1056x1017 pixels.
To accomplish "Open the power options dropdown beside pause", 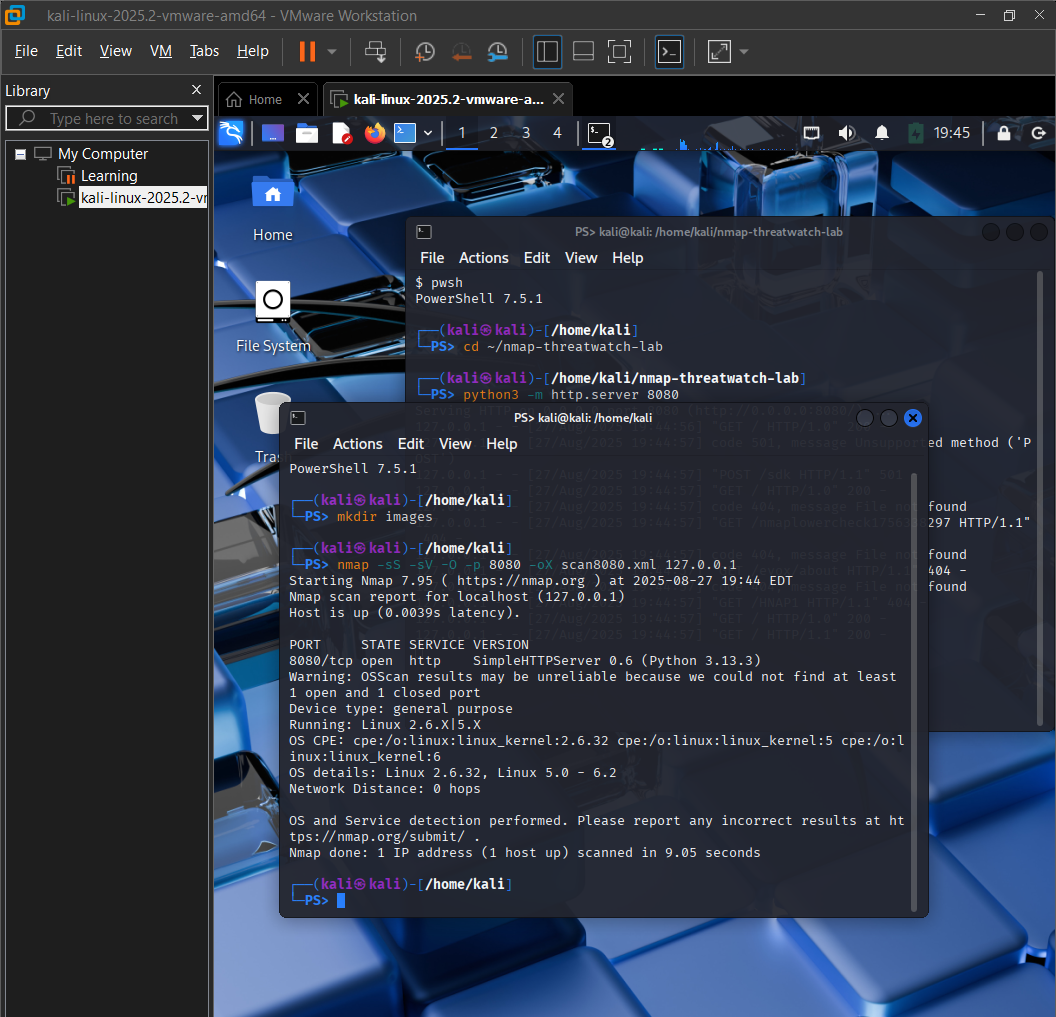I will pos(332,51).
